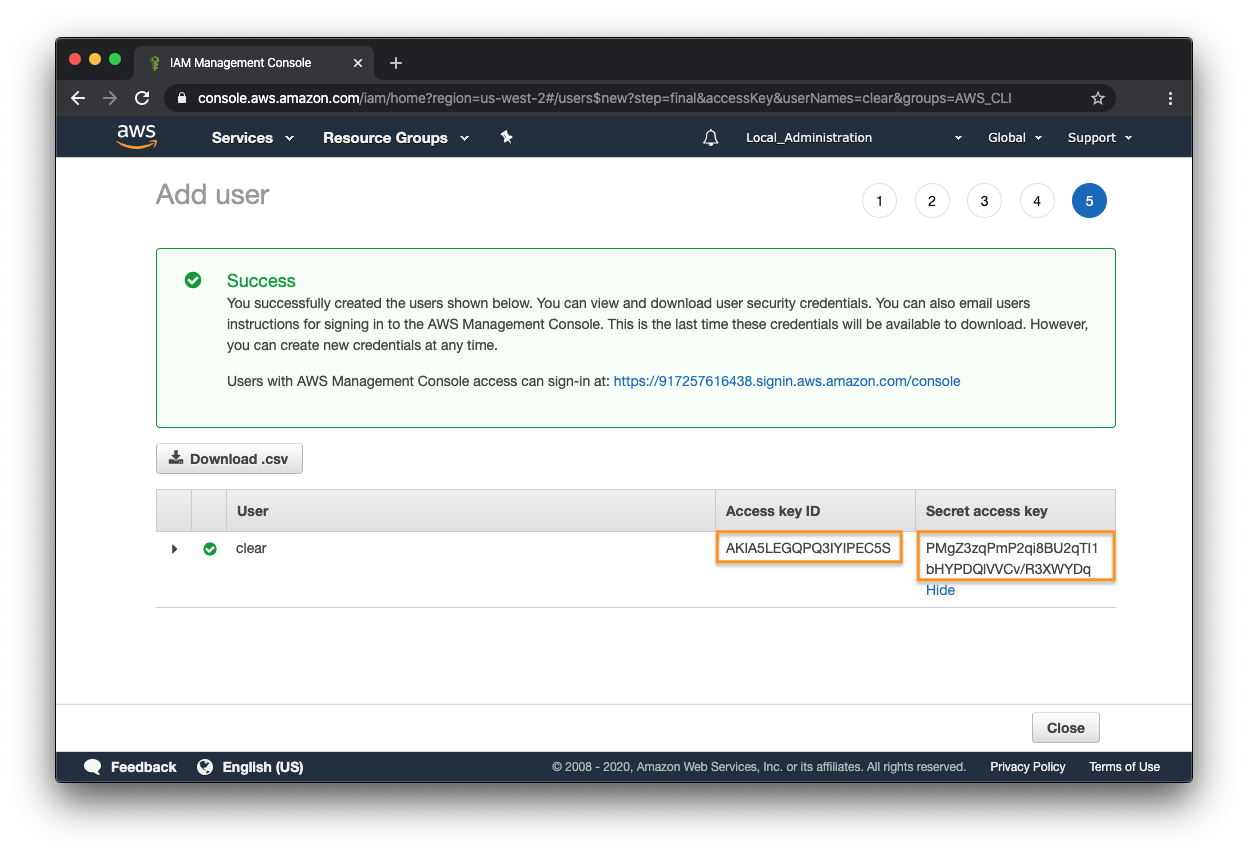
Task: Click the current step 5 indicator
Action: tap(1089, 201)
